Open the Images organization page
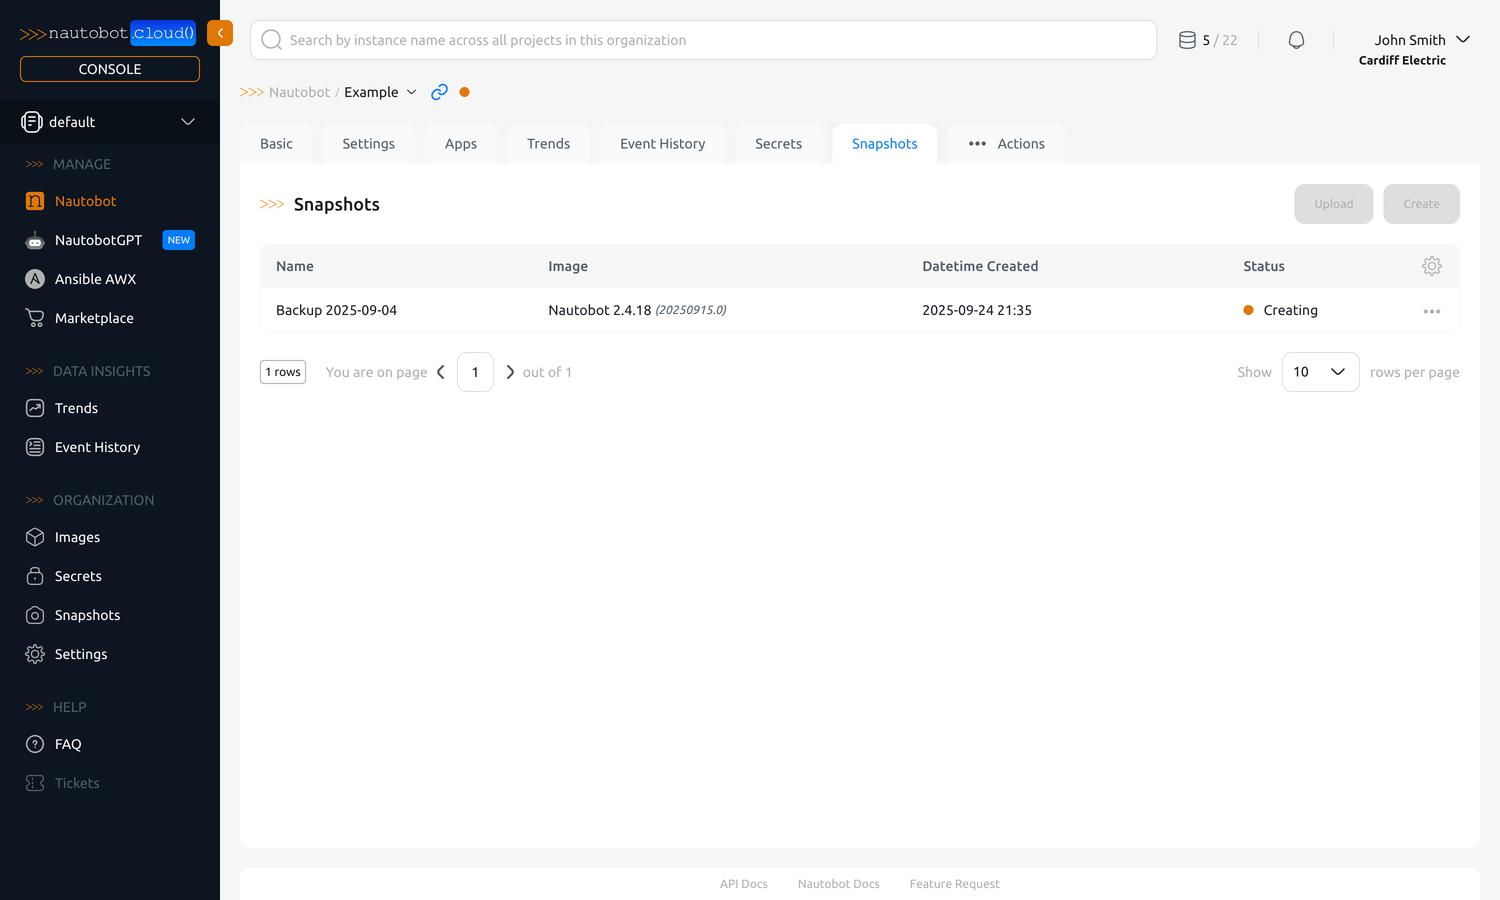The image size is (1500, 900). coord(77,537)
